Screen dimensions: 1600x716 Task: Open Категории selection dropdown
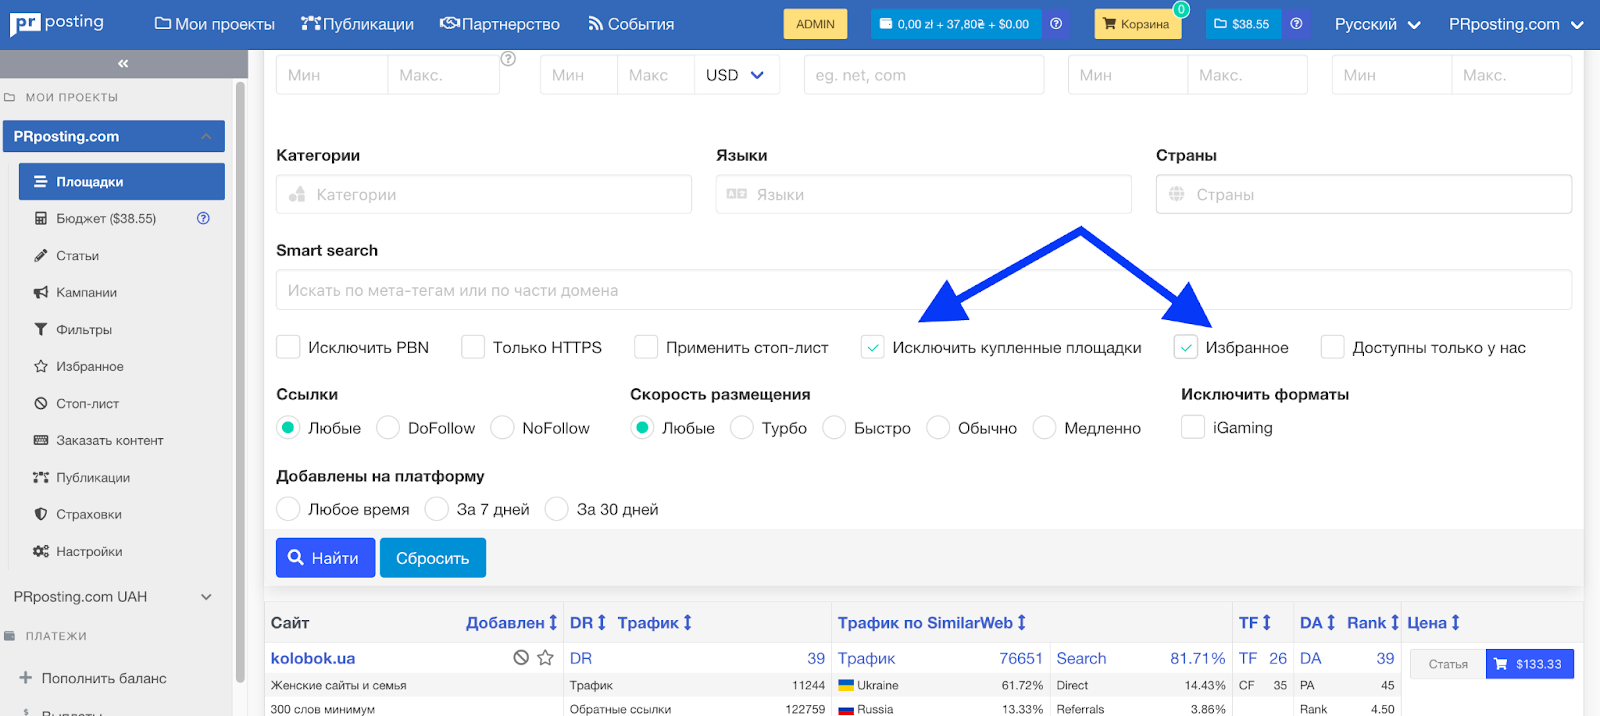point(484,194)
